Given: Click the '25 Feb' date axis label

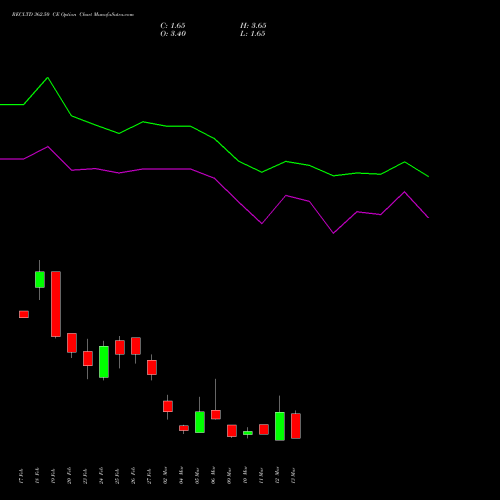Looking at the screenshot, I should pyautogui.click(x=117, y=476).
